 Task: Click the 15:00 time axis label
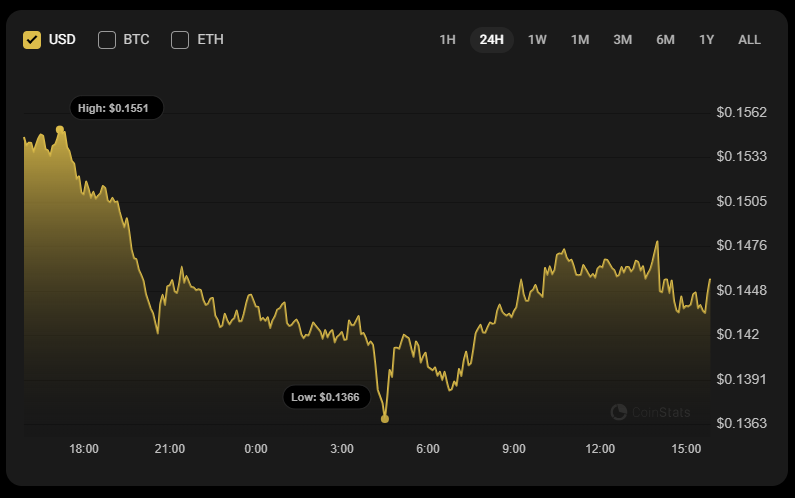[x=686, y=449]
